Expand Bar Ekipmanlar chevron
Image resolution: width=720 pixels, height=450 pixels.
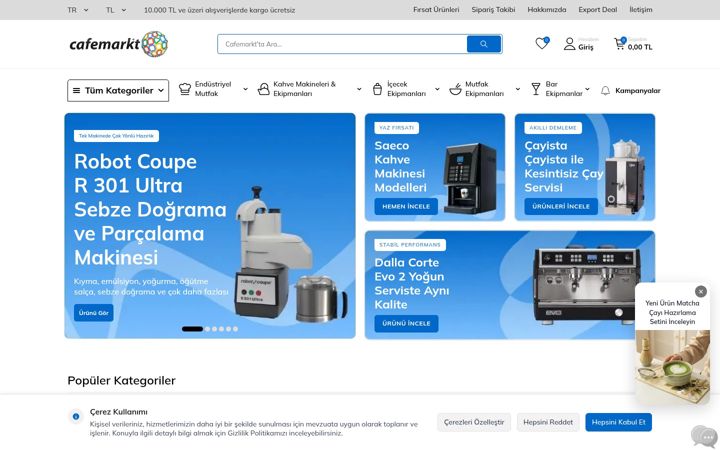pyautogui.click(x=587, y=89)
